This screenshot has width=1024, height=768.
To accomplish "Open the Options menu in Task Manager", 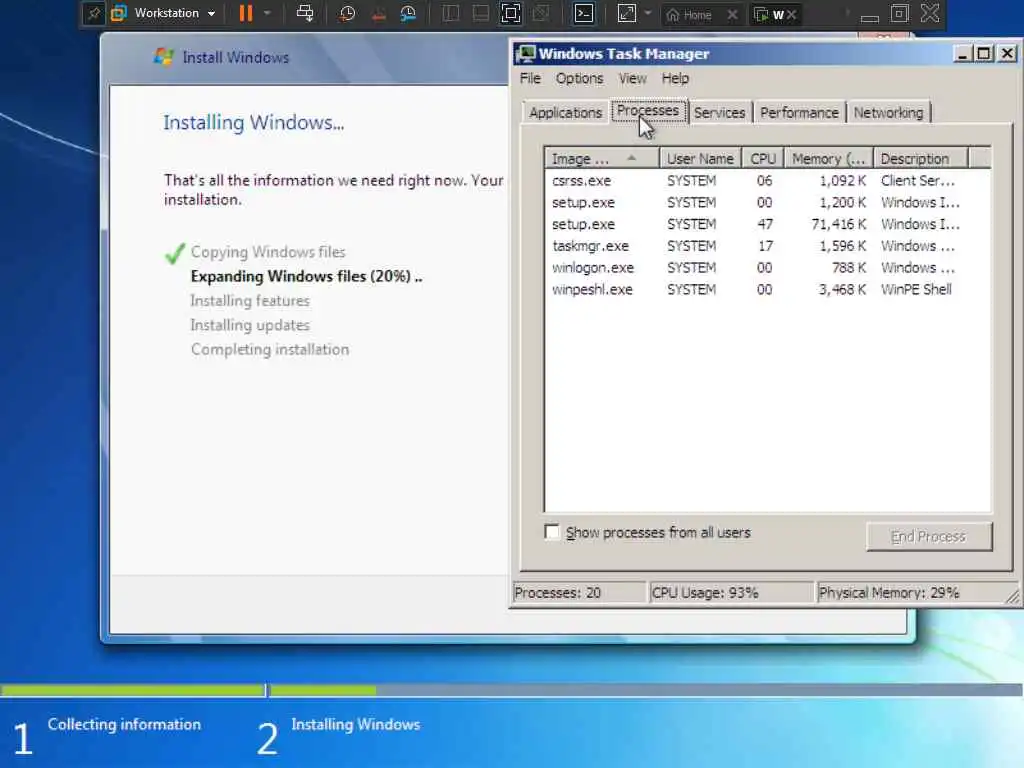I will 579,78.
